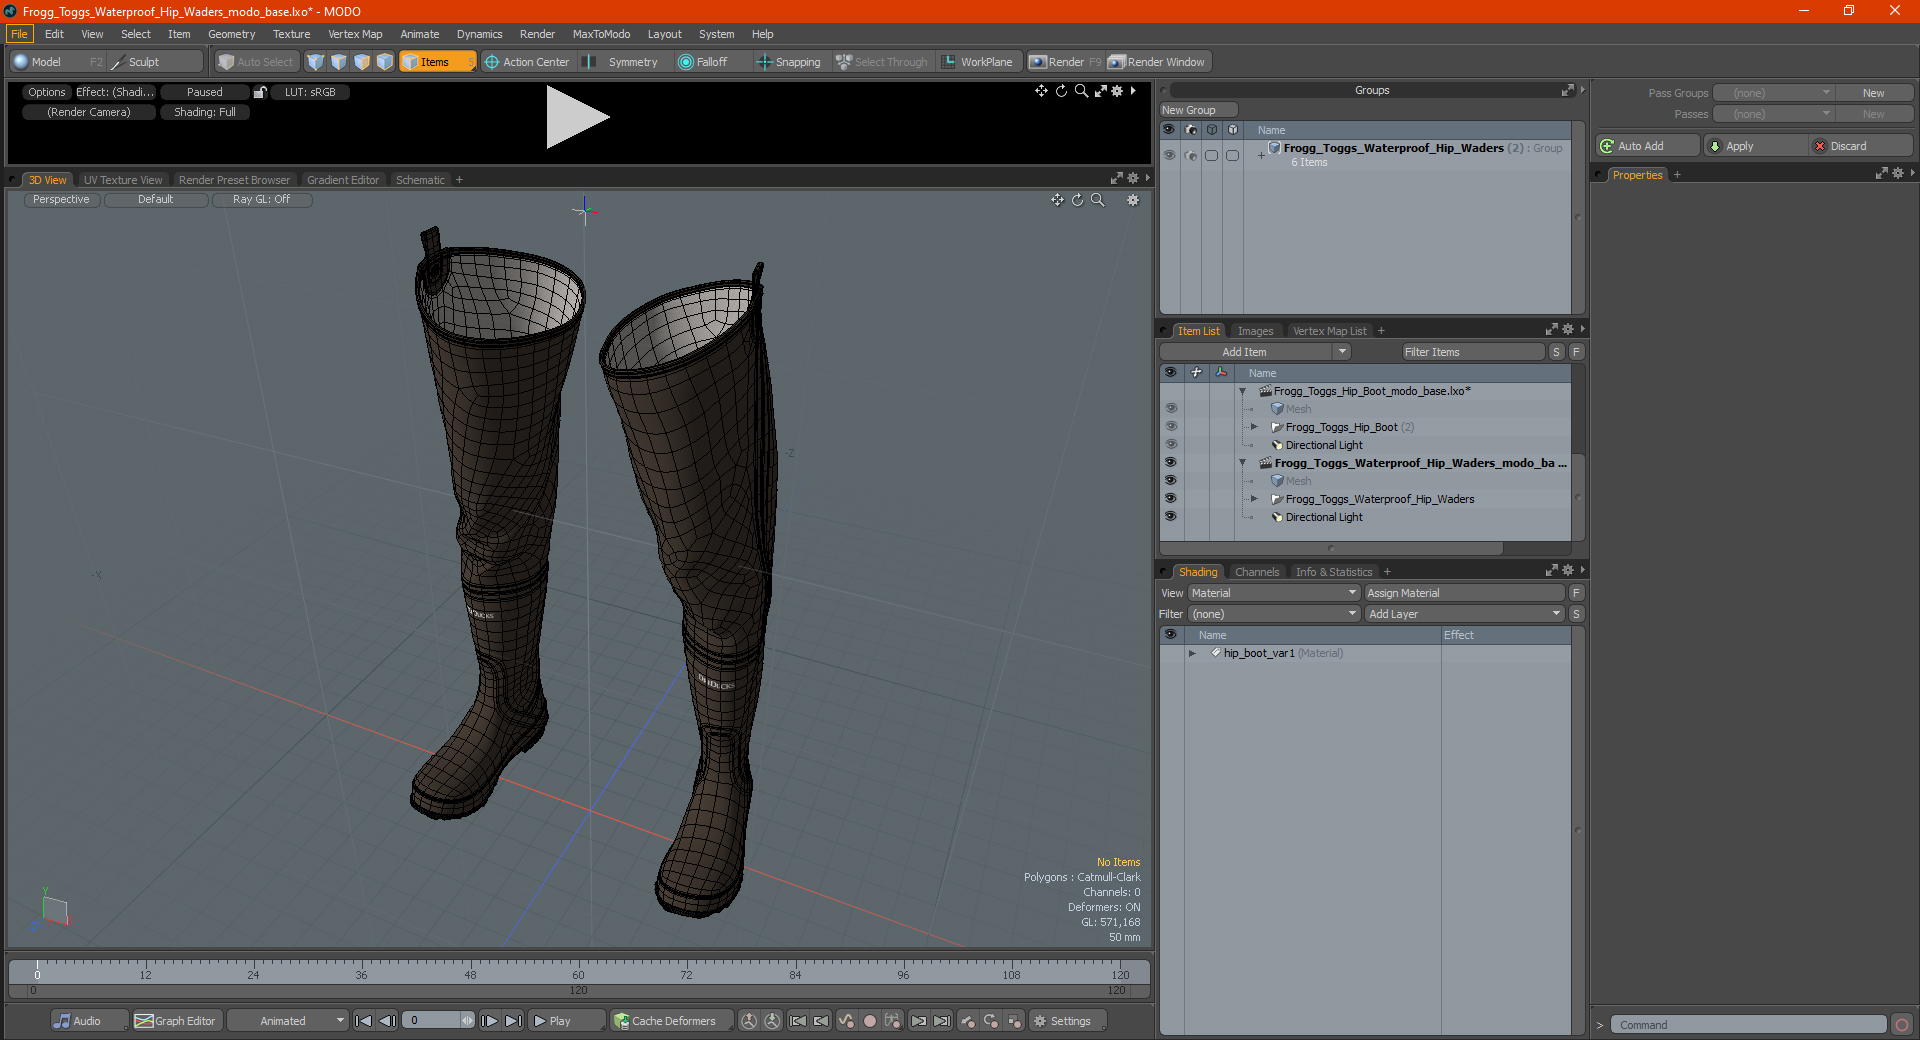Viewport: 1920px width, 1040px height.
Task: Select Materials mode cube icon in toolbar
Action: click(x=385, y=62)
